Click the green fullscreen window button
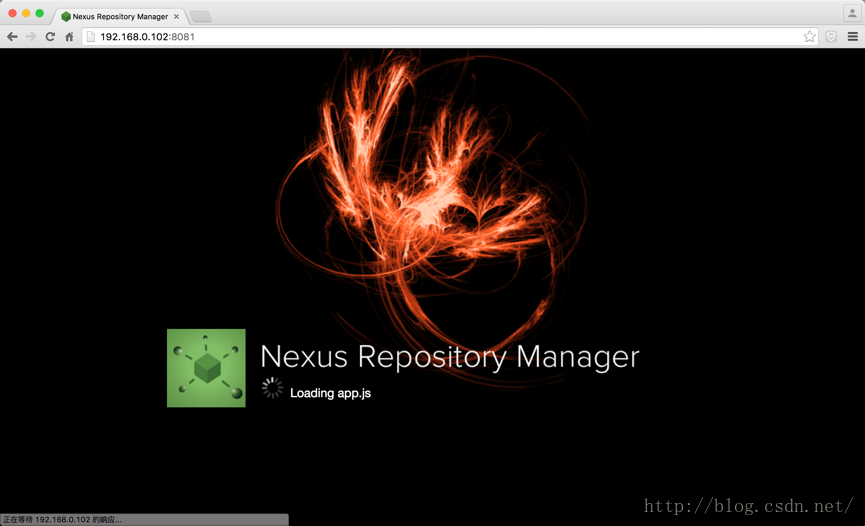The image size is (865, 526). click(x=40, y=13)
